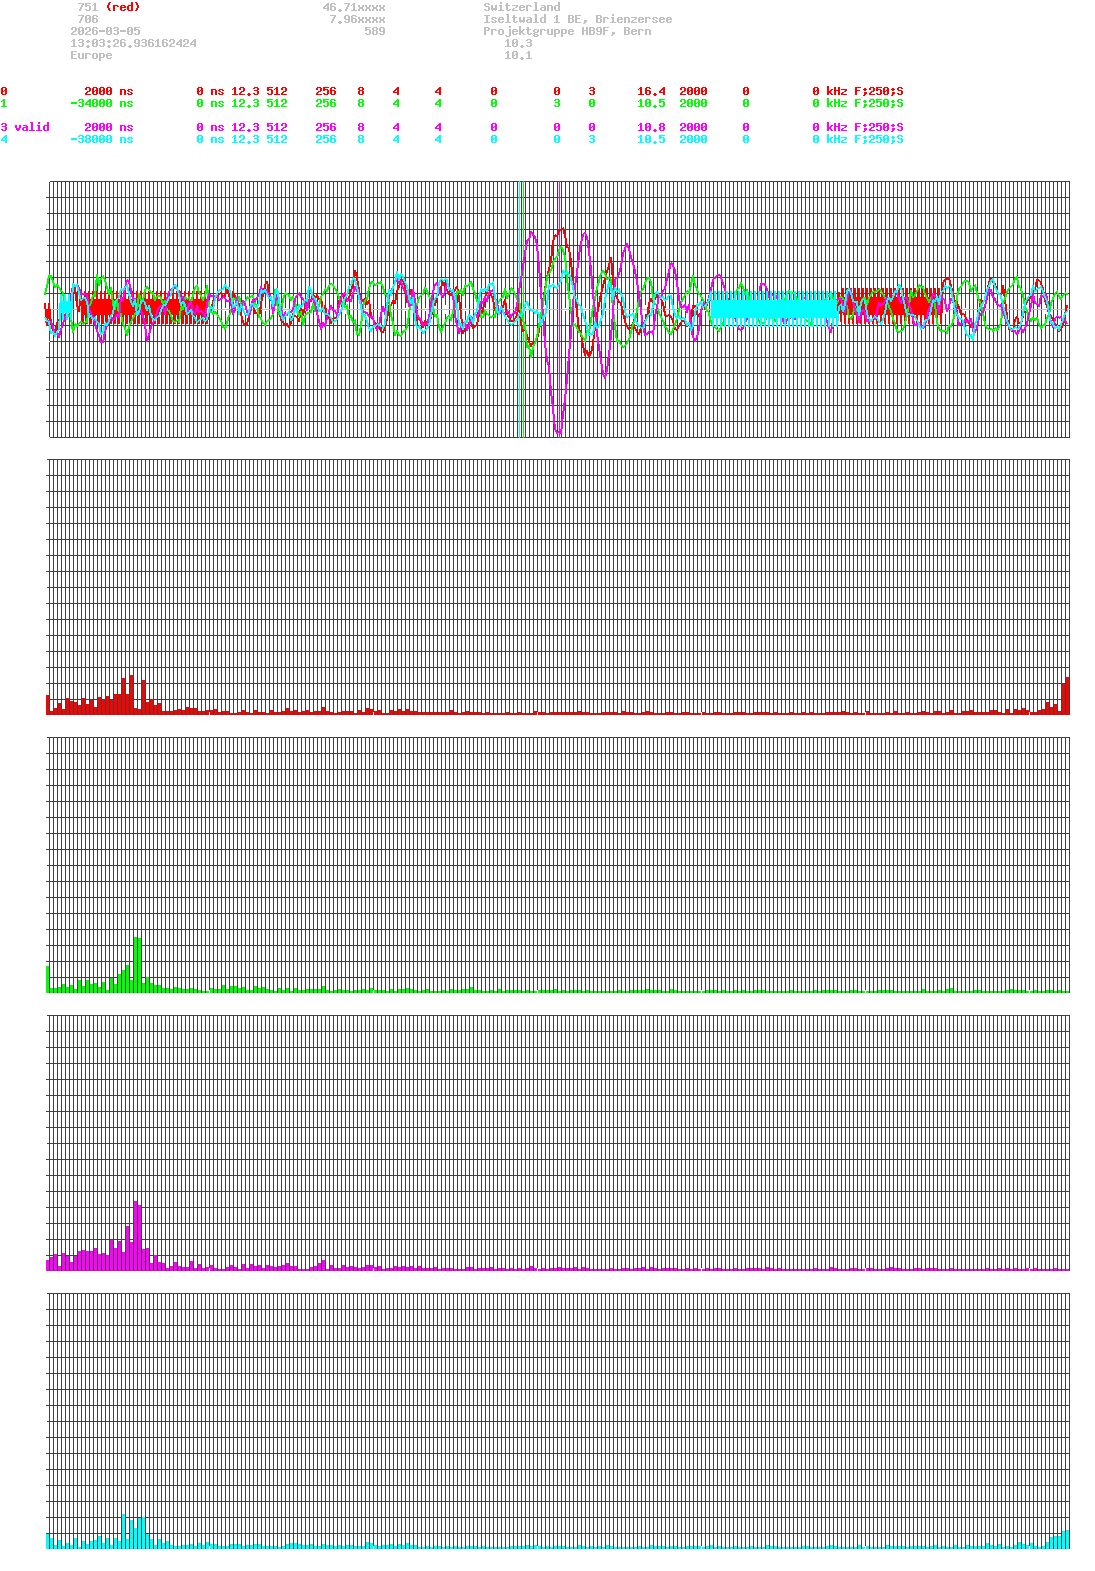1095x1571 pixels.
Task: Select the date '2026-03-05' in header
Action: pos(105,31)
